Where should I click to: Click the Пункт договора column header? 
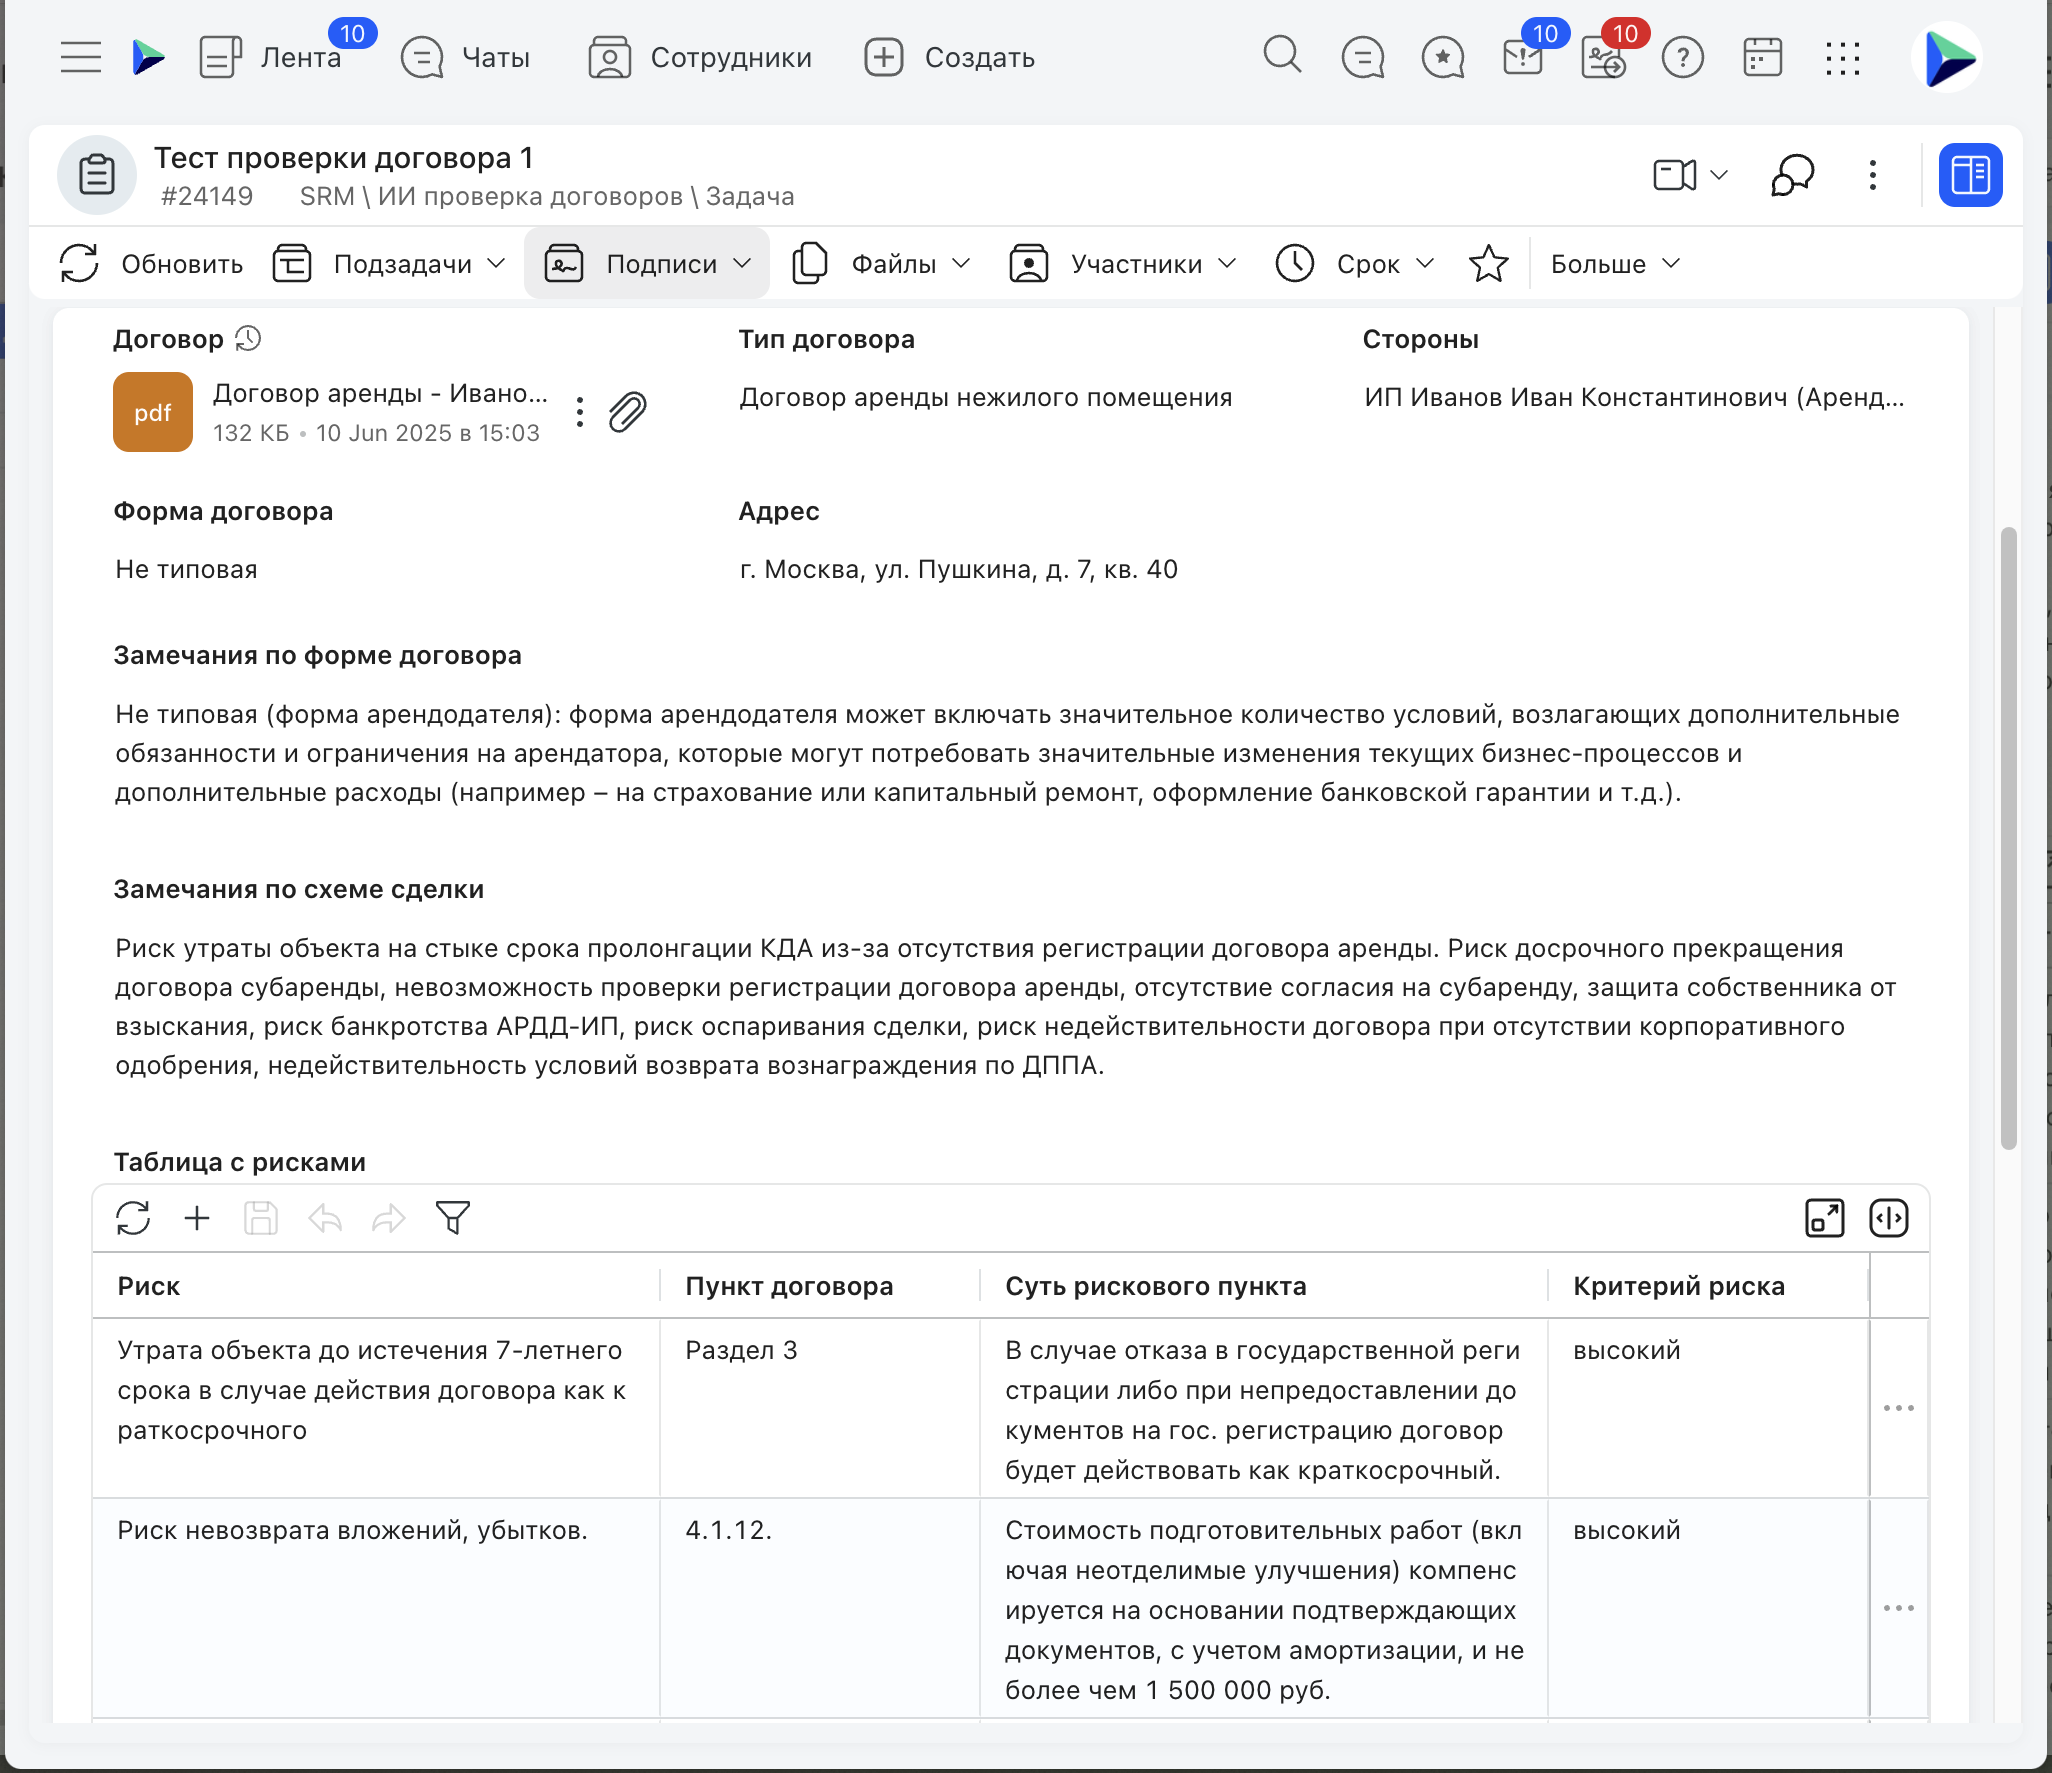[820, 1286]
